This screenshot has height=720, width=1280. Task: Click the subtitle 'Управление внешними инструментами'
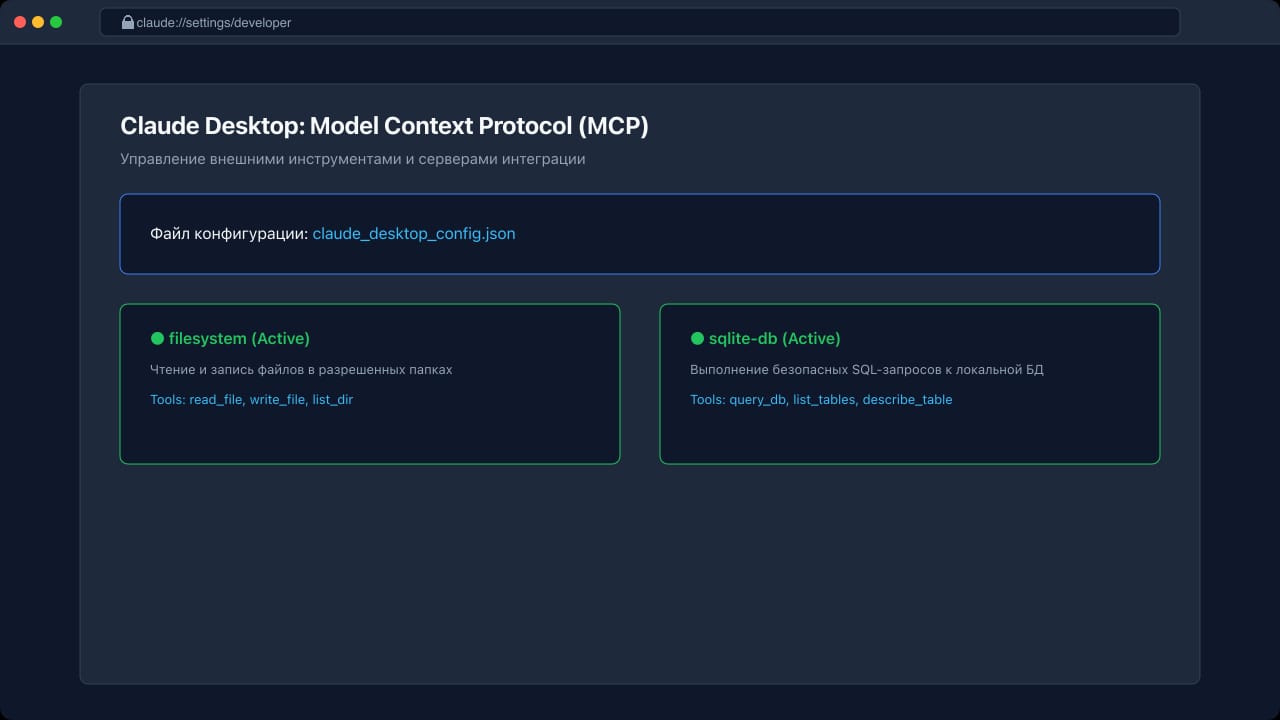pos(352,159)
